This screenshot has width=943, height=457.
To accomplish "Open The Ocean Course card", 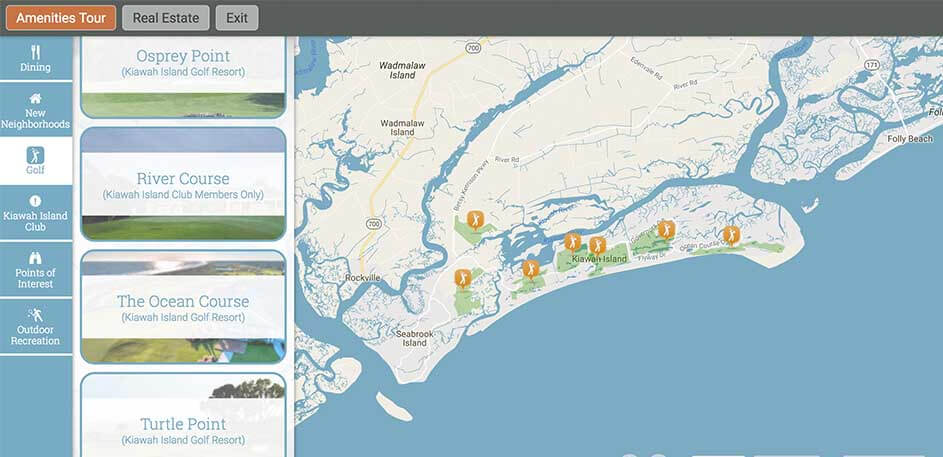I will pos(183,306).
